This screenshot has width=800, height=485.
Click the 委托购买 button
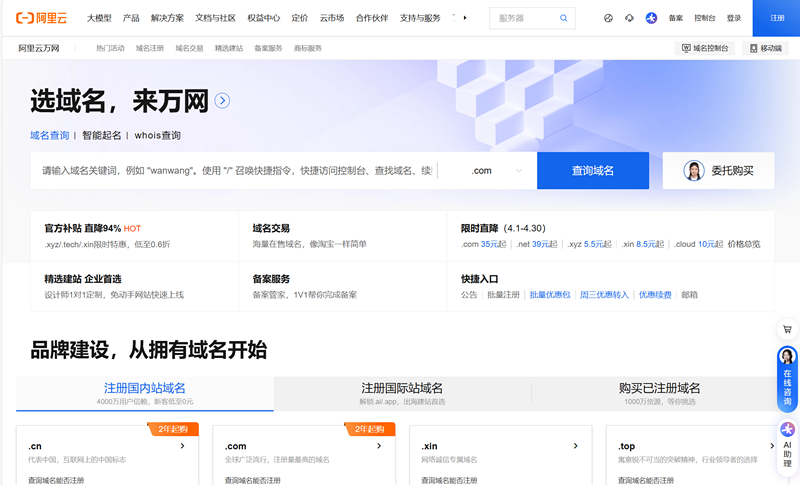tap(718, 170)
